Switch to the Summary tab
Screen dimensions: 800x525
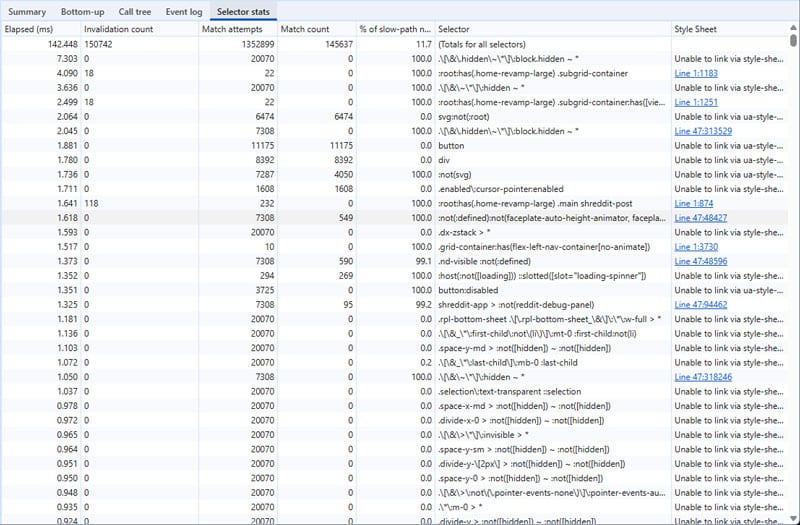(27, 11)
